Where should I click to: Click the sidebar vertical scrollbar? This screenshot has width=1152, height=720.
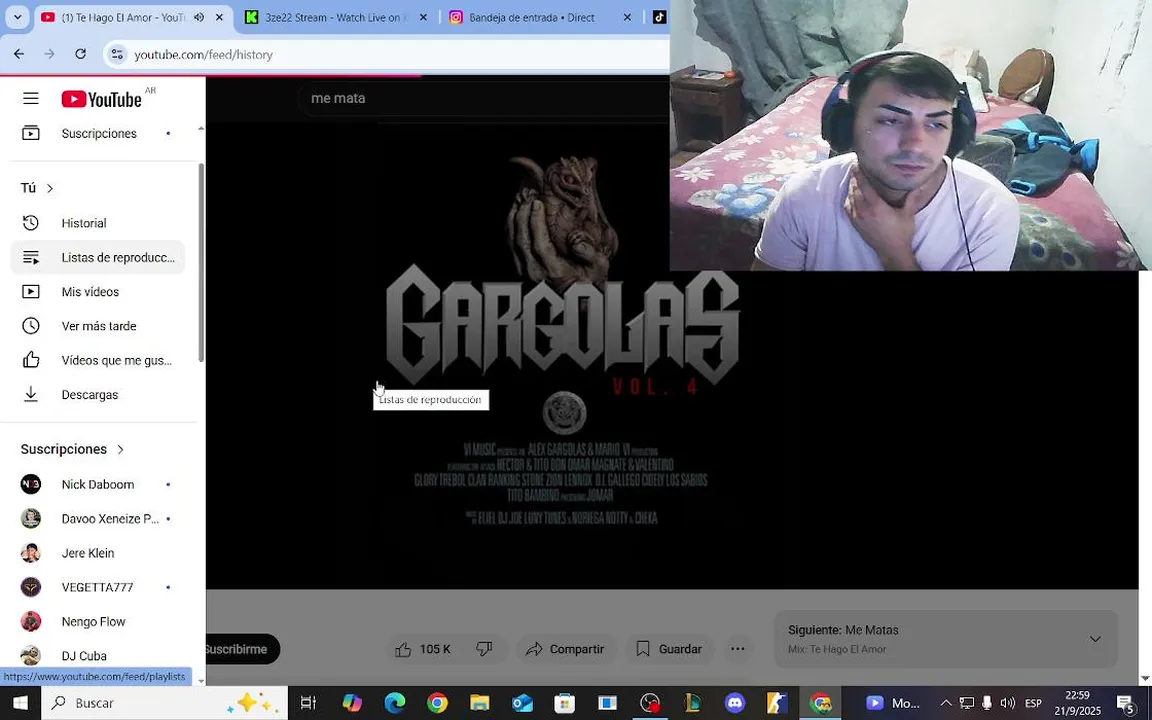coord(201,262)
